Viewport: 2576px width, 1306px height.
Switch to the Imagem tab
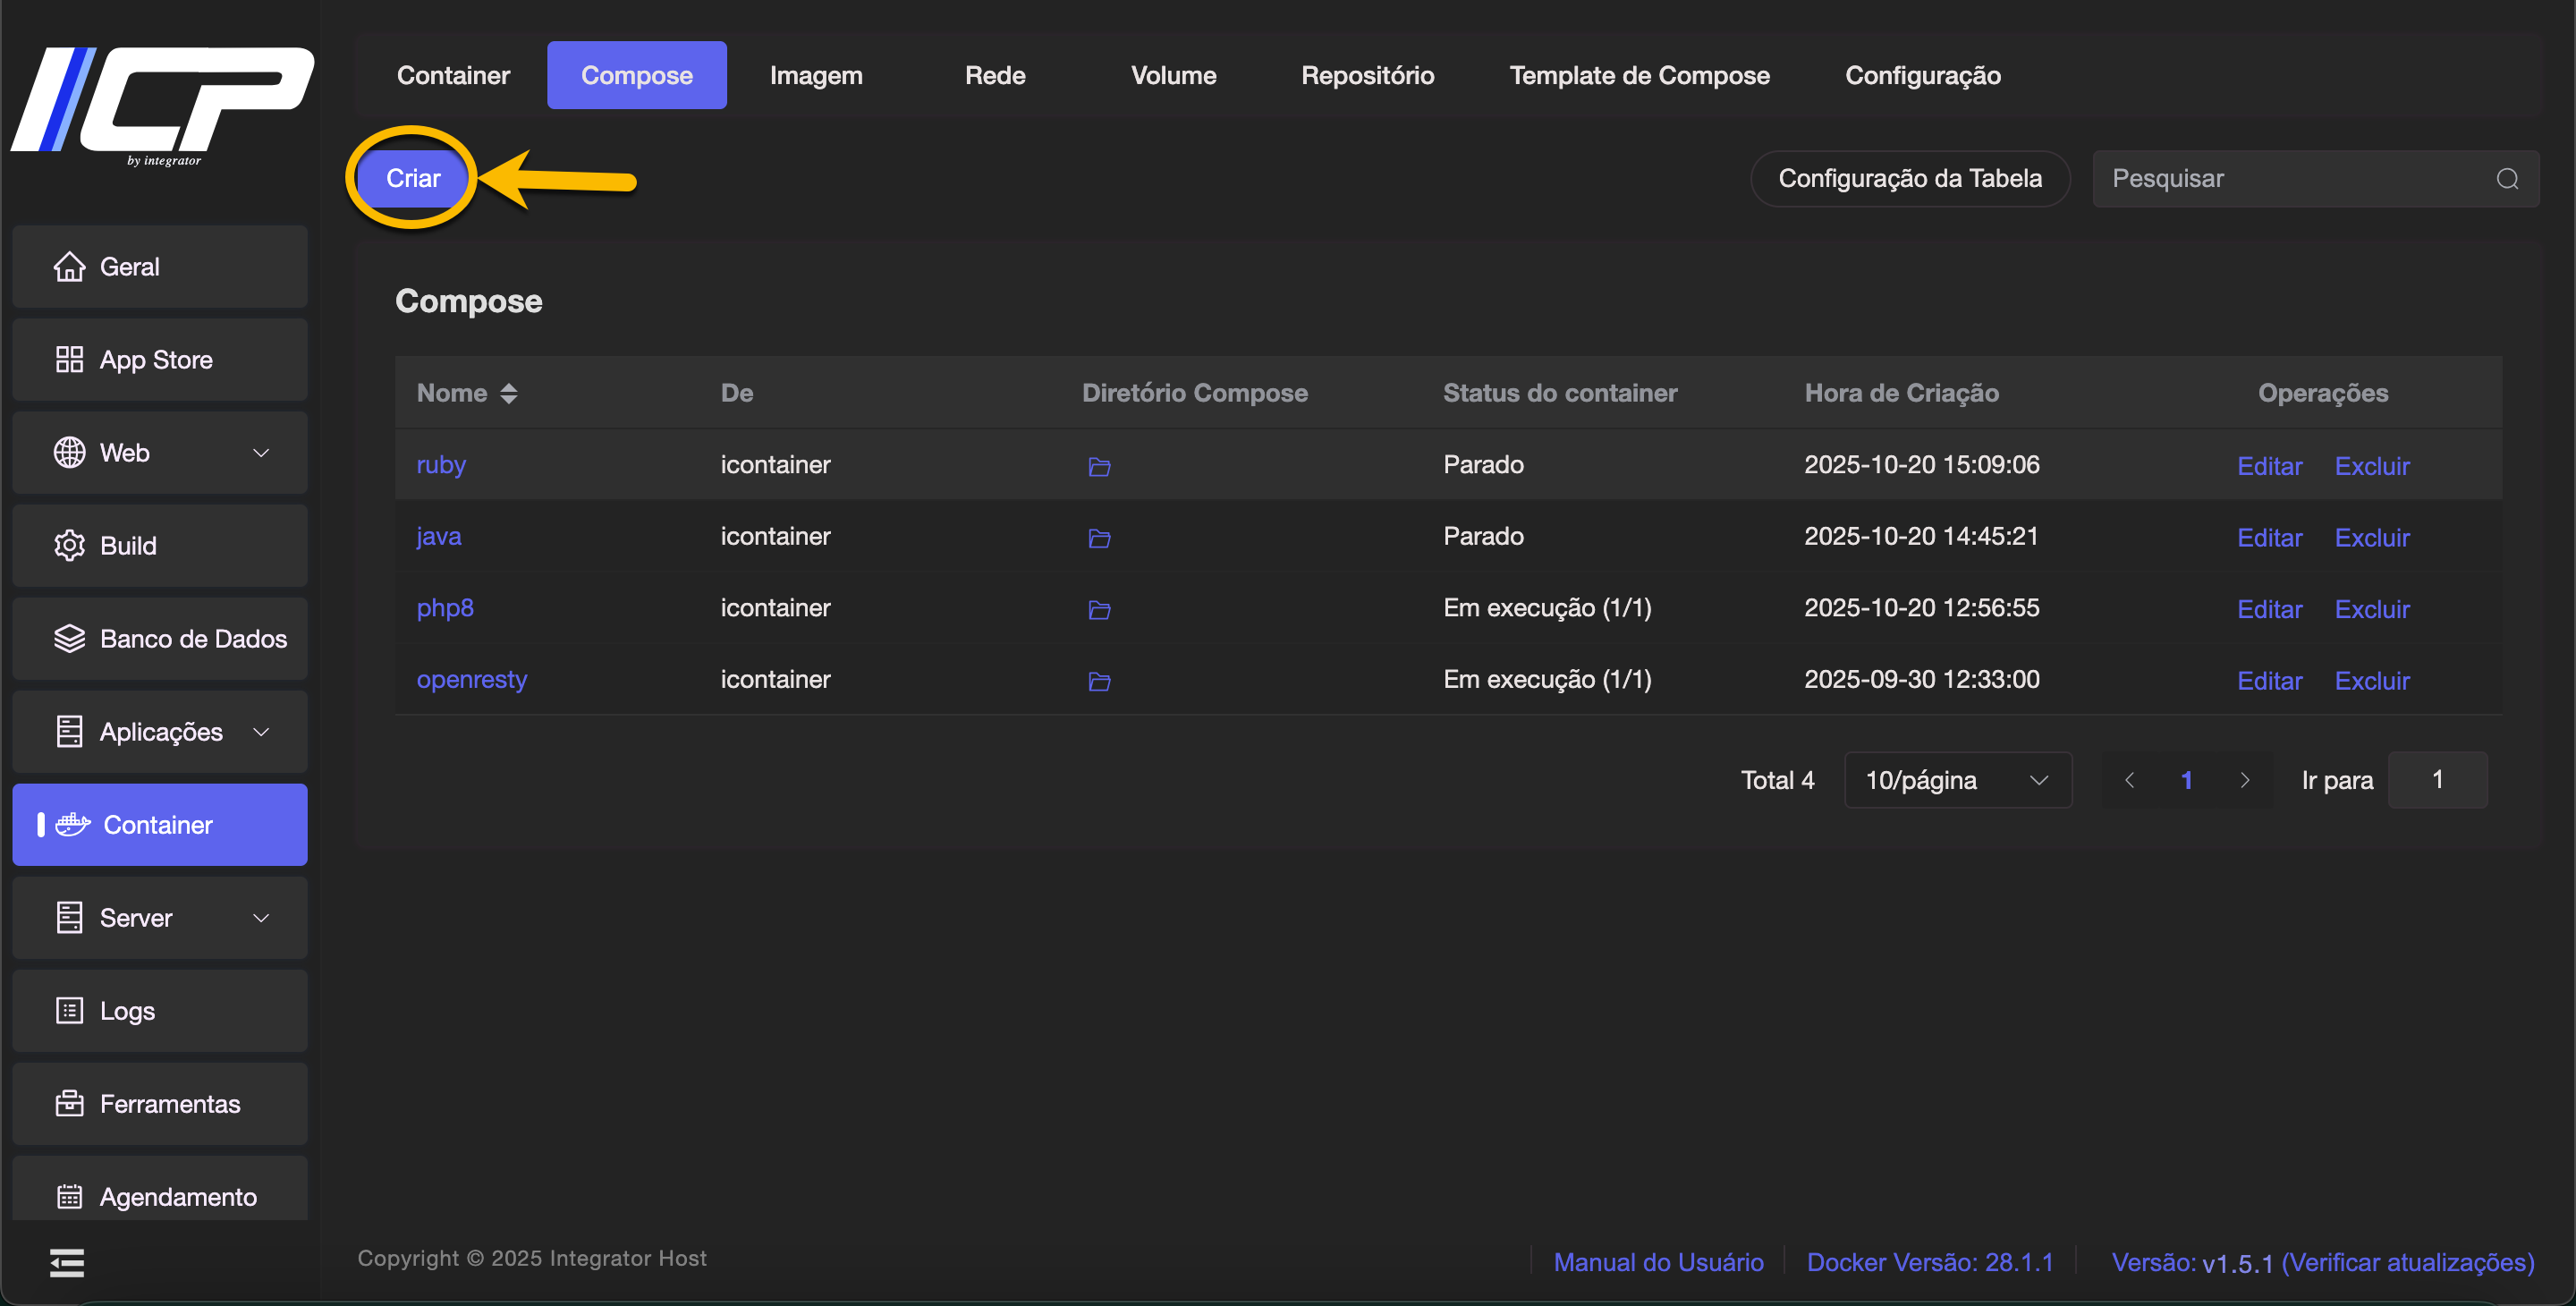tap(816, 75)
